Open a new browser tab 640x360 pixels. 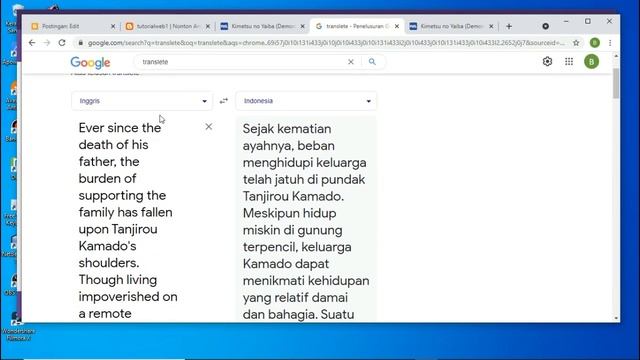tap(509, 26)
